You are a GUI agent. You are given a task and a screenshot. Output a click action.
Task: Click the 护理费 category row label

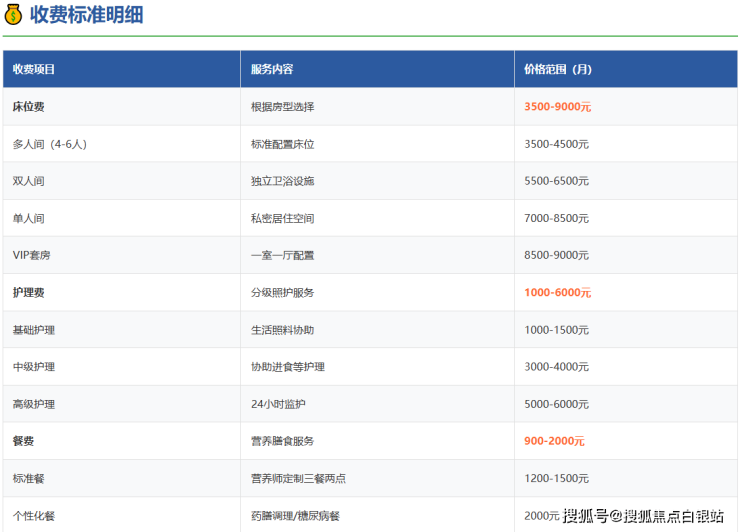[28, 293]
